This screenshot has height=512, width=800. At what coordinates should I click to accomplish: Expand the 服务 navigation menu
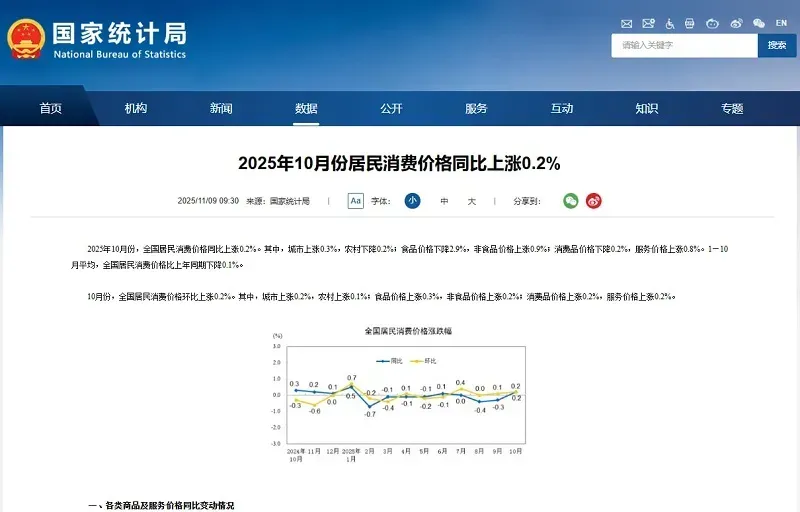pyautogui.click(x=476, y=109)
